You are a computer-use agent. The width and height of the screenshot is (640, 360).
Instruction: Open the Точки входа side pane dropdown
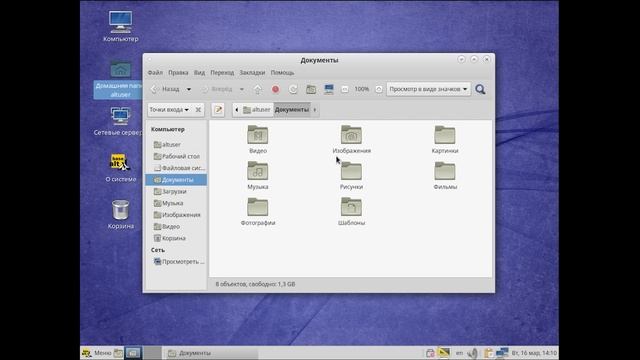169,109
